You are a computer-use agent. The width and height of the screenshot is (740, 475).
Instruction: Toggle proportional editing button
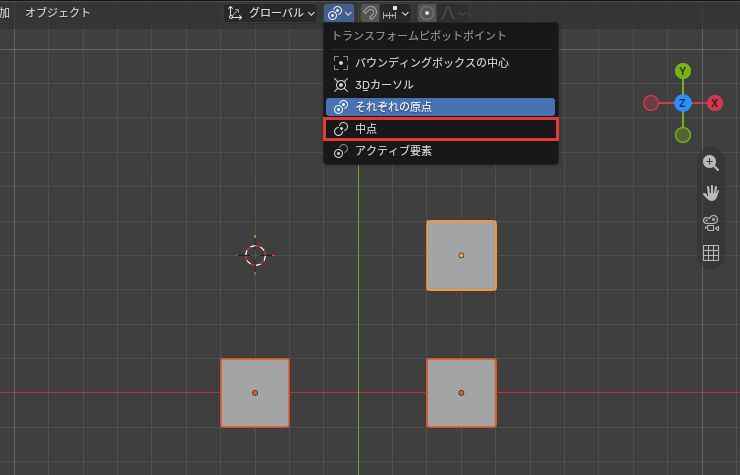click(427, 13)
